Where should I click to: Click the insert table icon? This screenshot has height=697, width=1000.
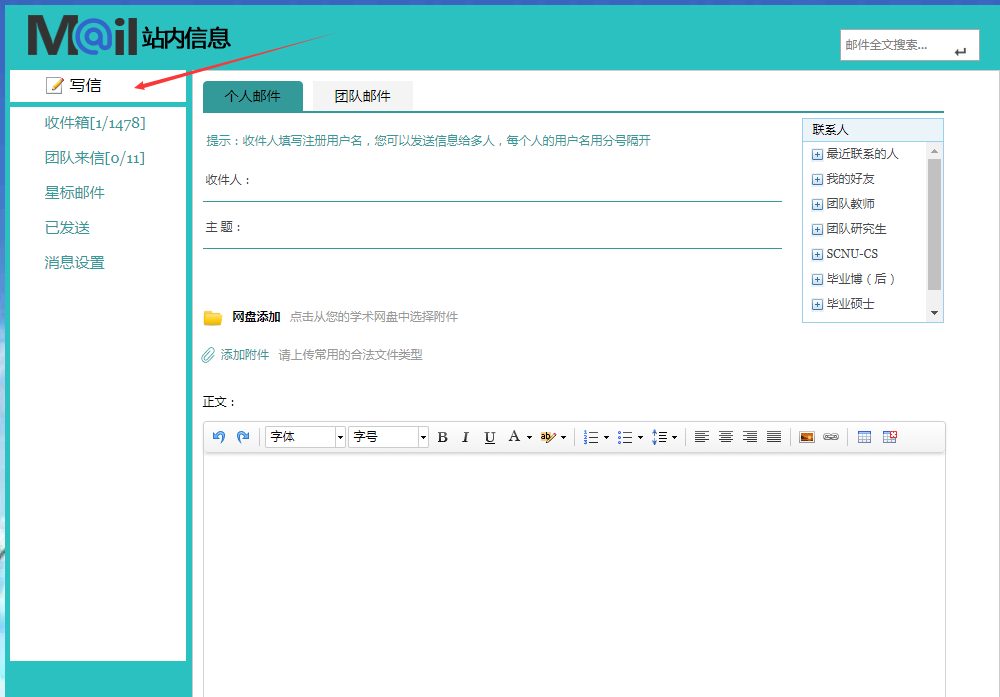click(x=865, y=437)
